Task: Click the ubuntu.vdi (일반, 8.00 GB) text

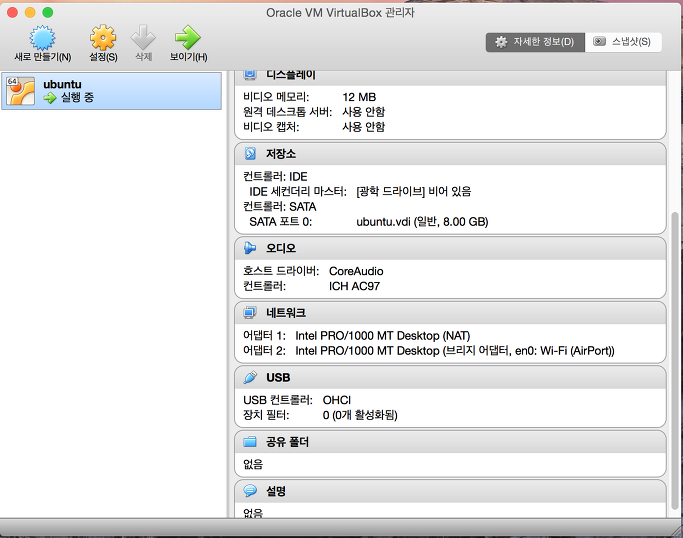Action: (x=422, y=222)
